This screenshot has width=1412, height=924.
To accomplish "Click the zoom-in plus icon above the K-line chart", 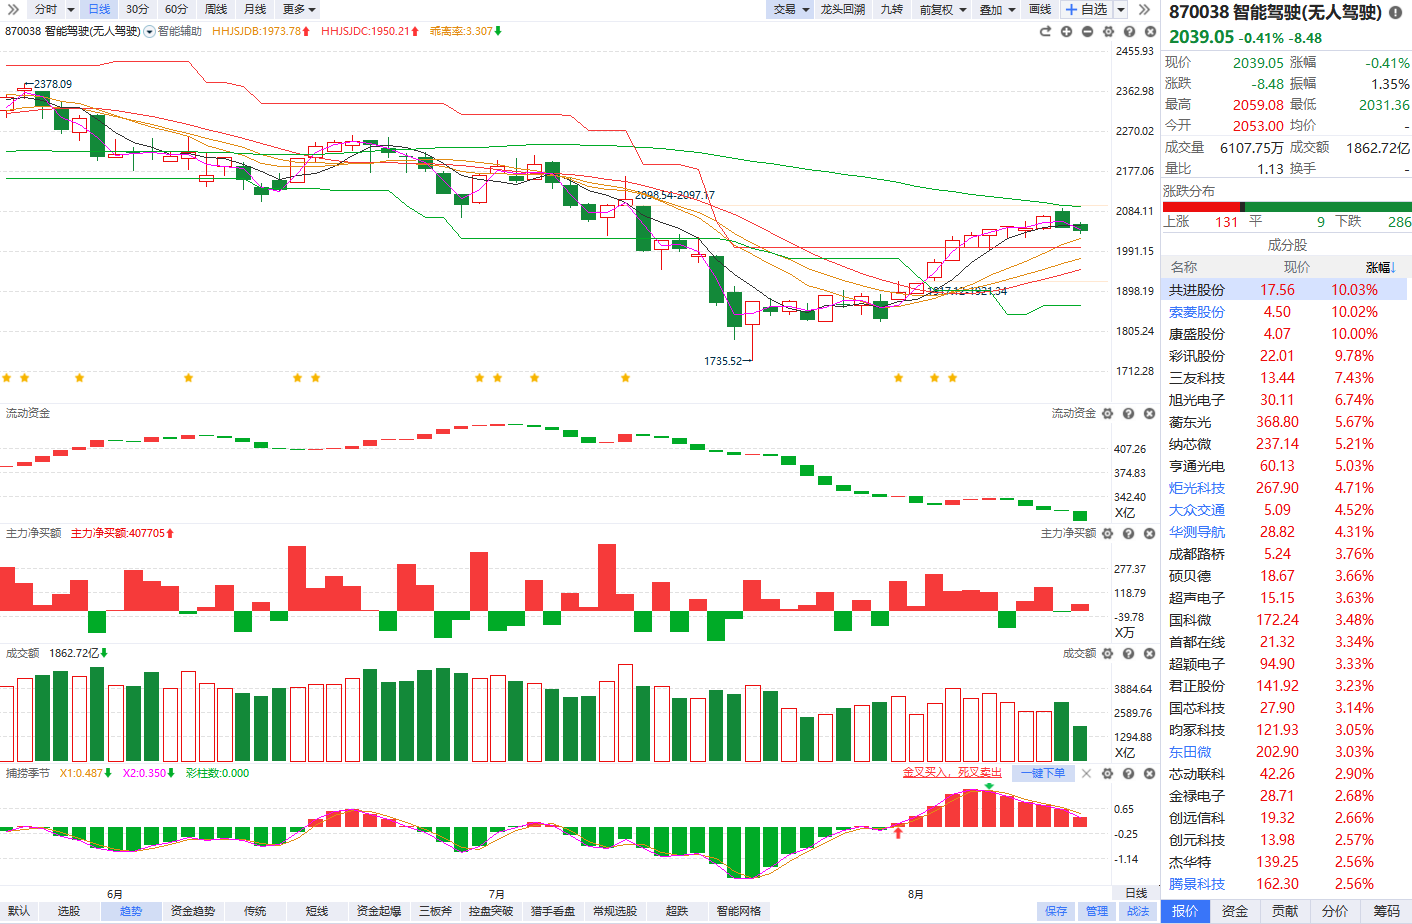I will click(x=1067, y=32).
